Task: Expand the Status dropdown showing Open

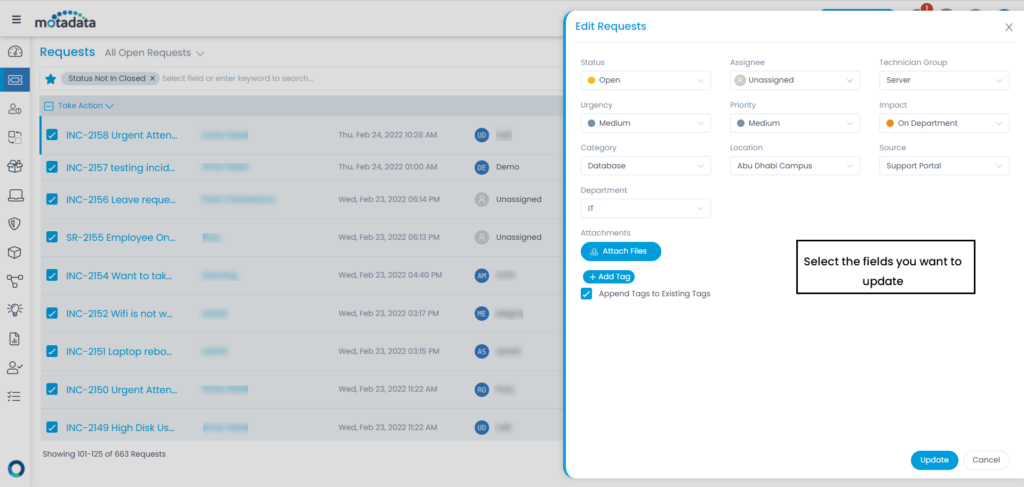Action: (645, 80)
